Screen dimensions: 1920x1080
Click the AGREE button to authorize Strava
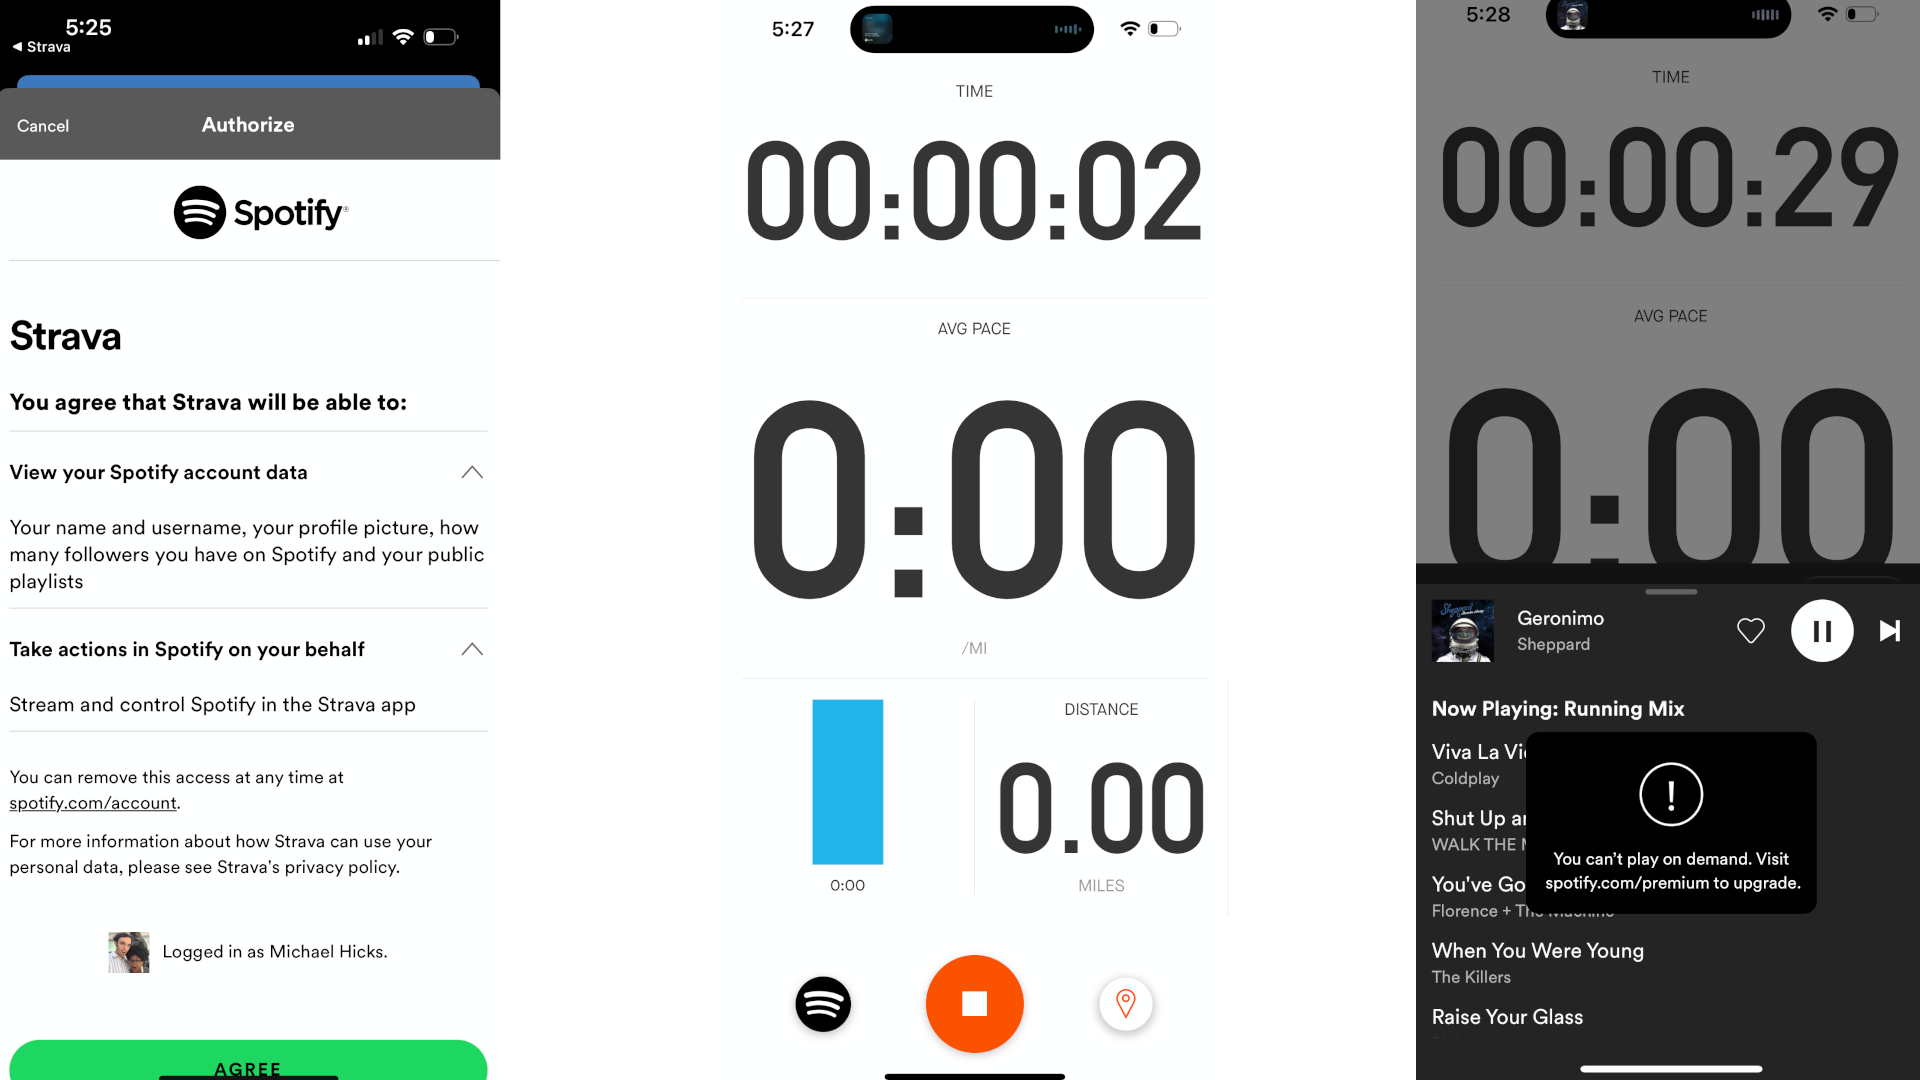point(247,1065)
